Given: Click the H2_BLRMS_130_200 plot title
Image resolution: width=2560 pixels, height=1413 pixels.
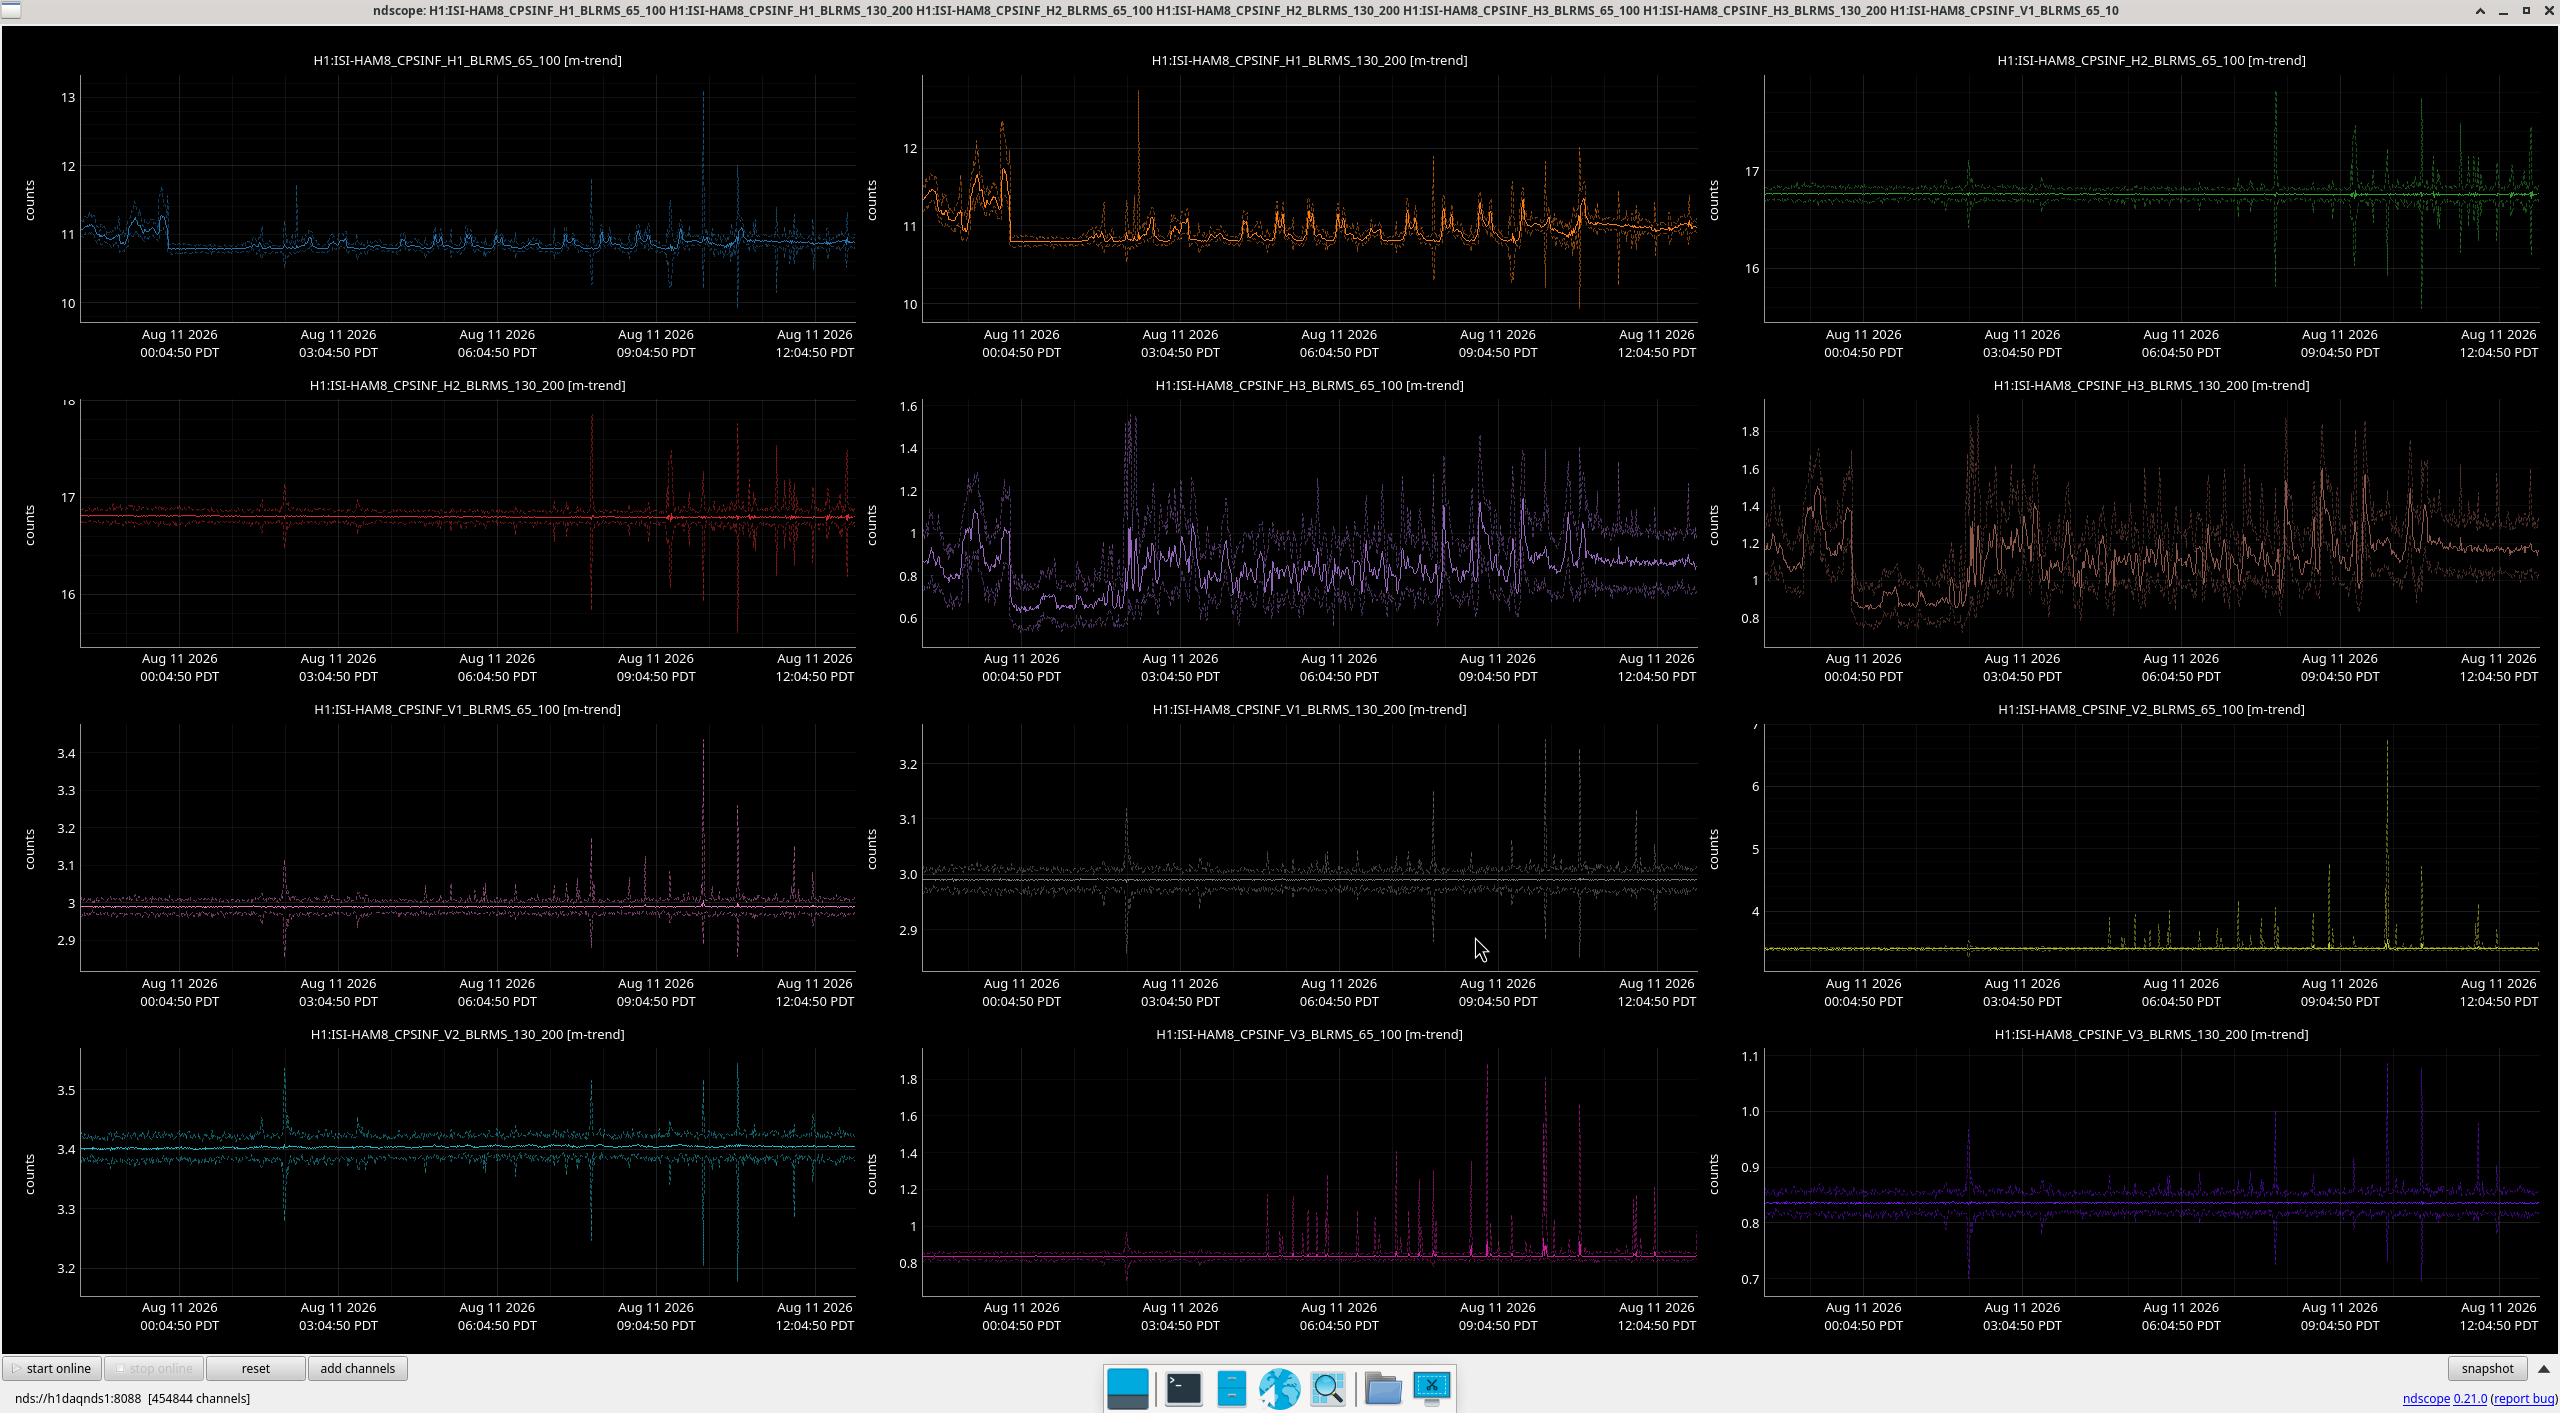Looking at the screenshot, I should point(467,385).
